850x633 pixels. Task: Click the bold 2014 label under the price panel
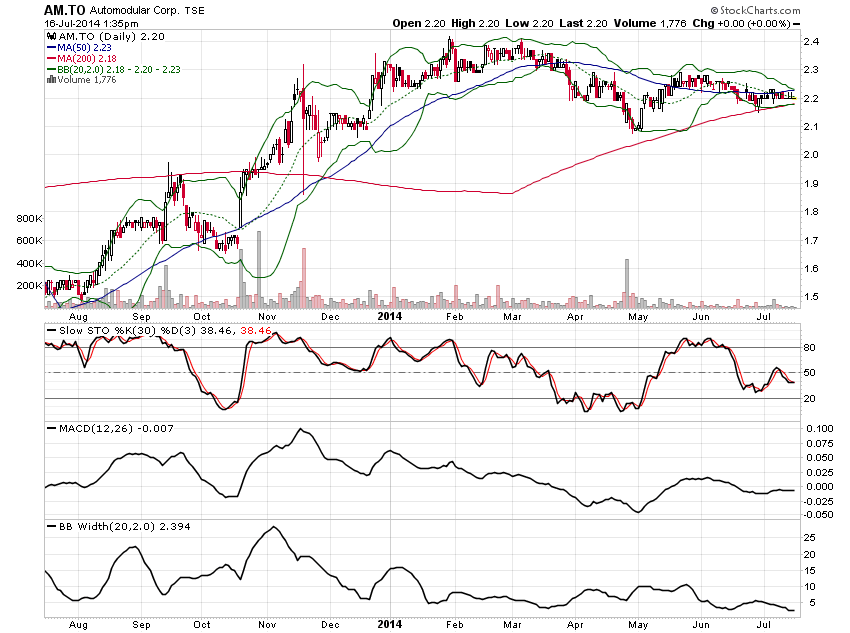pos(390,316)
